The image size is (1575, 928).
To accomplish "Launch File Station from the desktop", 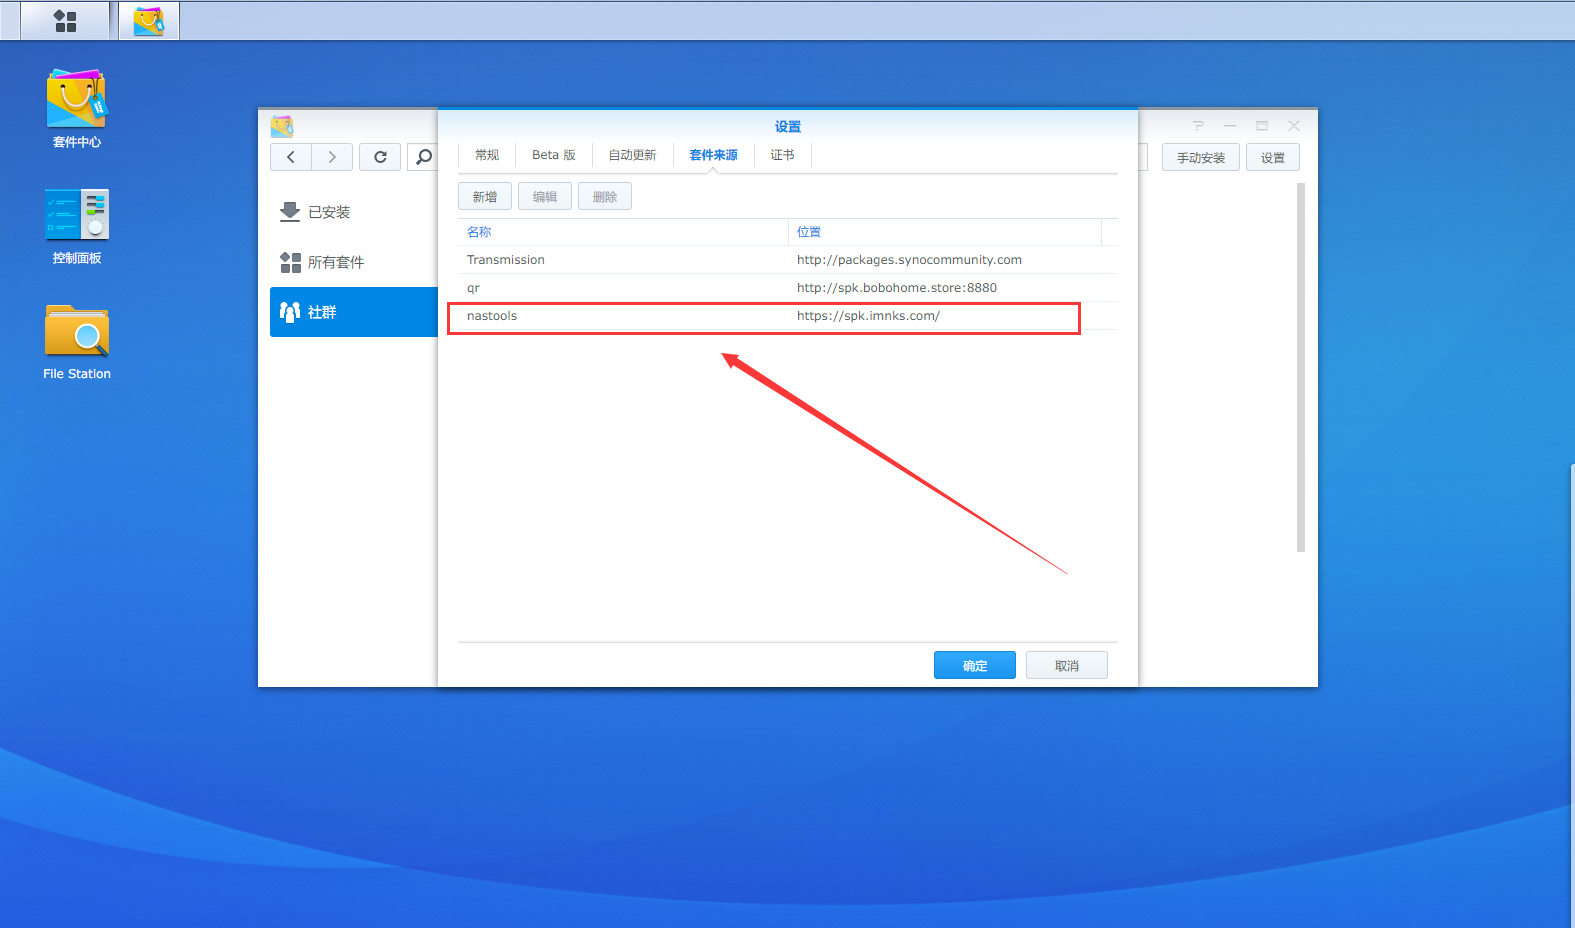I will pos(77,342).
